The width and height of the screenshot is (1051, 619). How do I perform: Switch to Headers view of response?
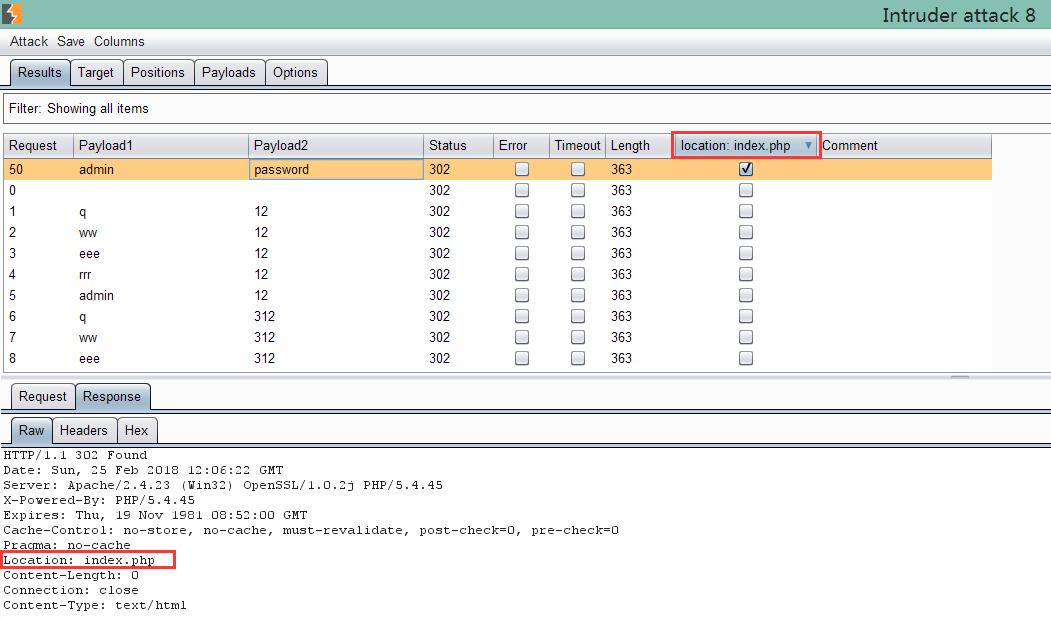[83, 430]
